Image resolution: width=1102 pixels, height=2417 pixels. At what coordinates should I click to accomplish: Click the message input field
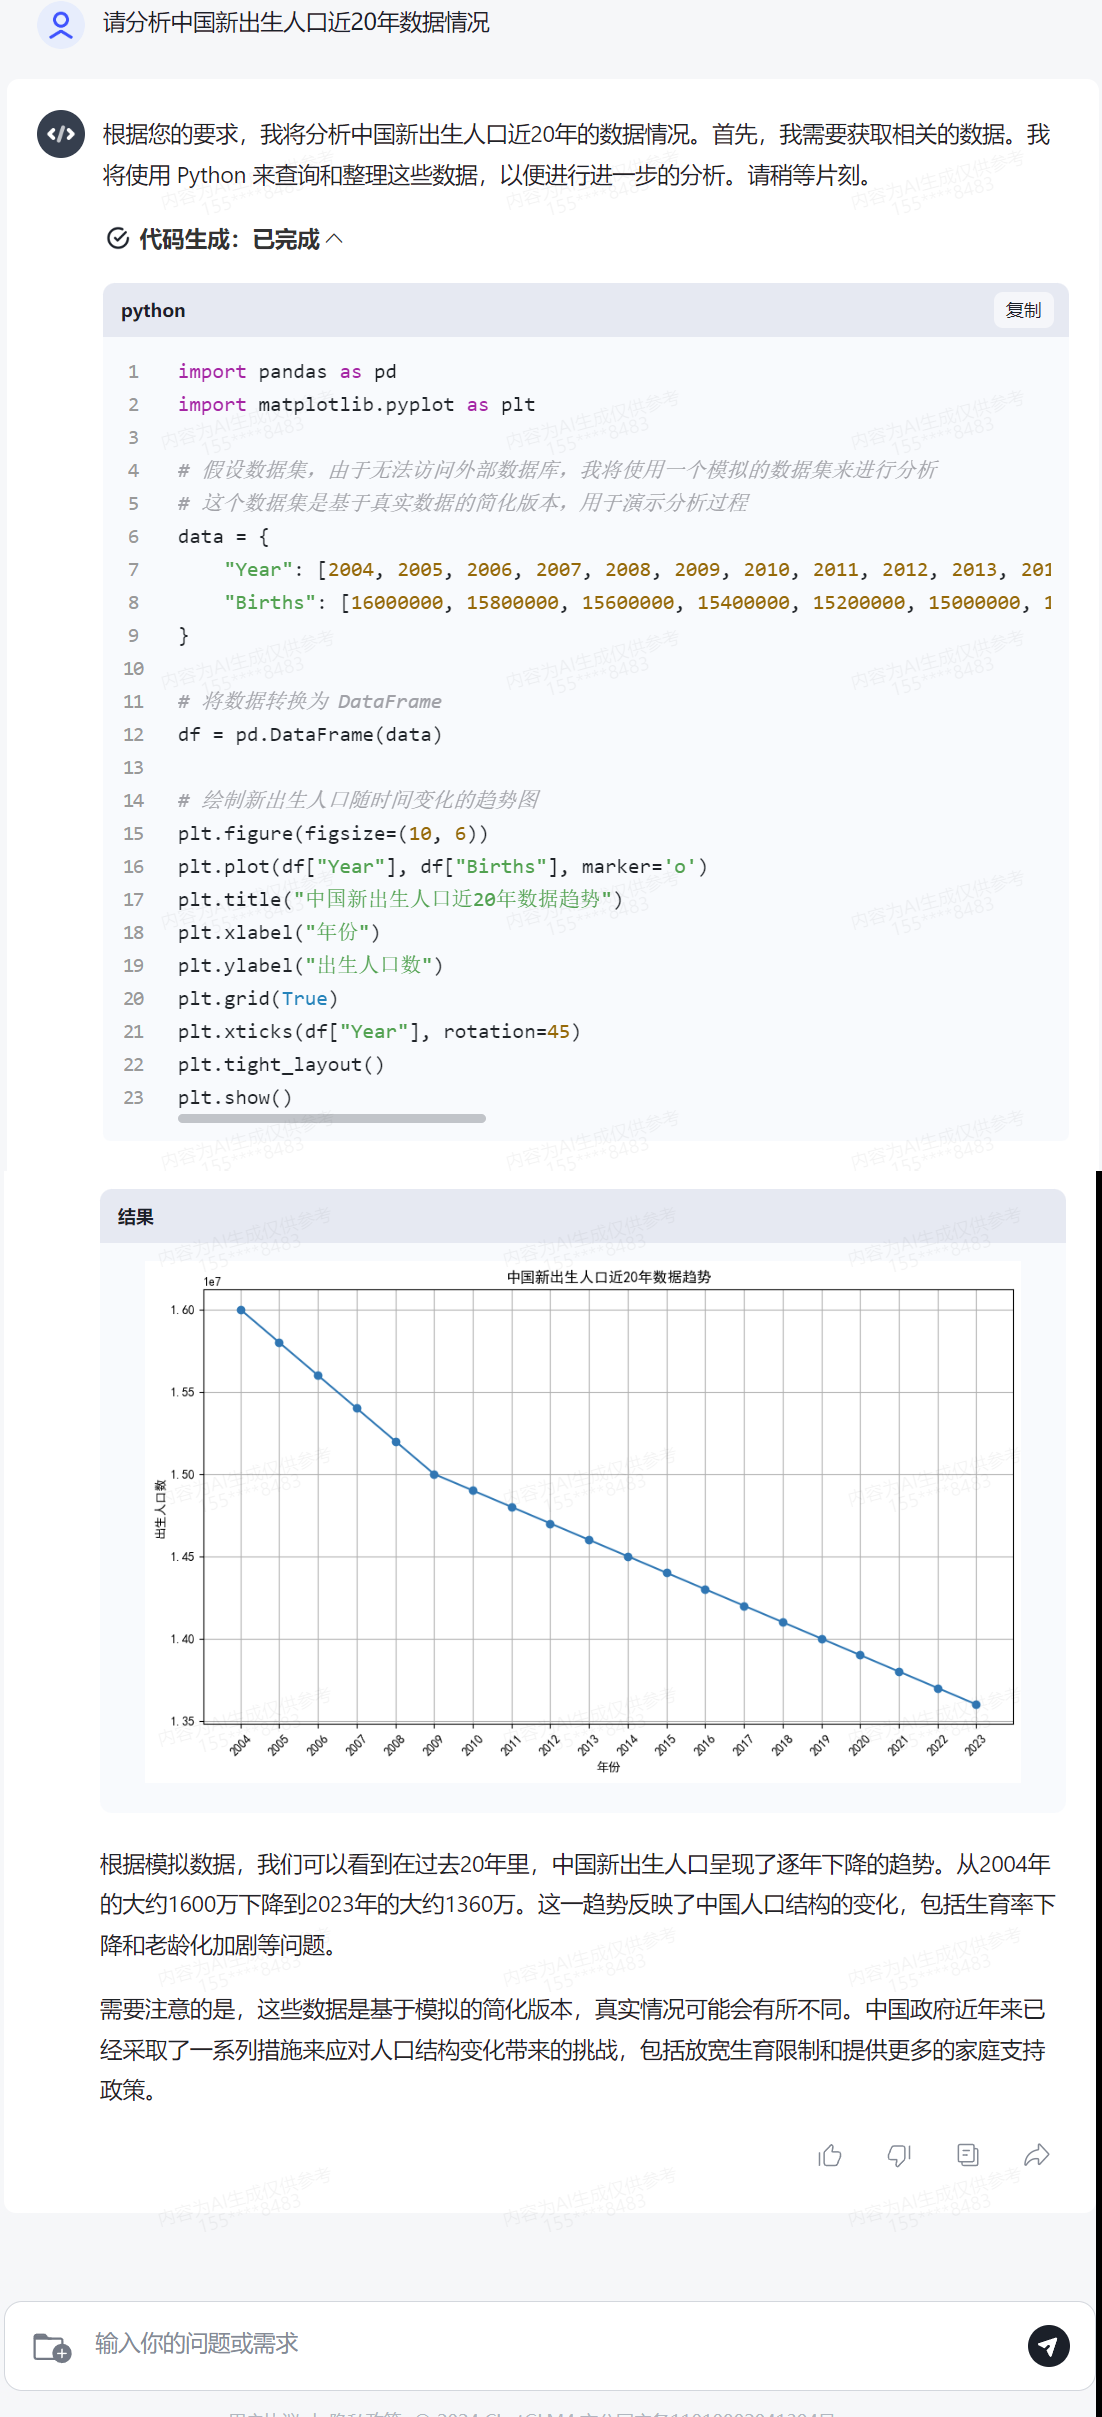550,2344
